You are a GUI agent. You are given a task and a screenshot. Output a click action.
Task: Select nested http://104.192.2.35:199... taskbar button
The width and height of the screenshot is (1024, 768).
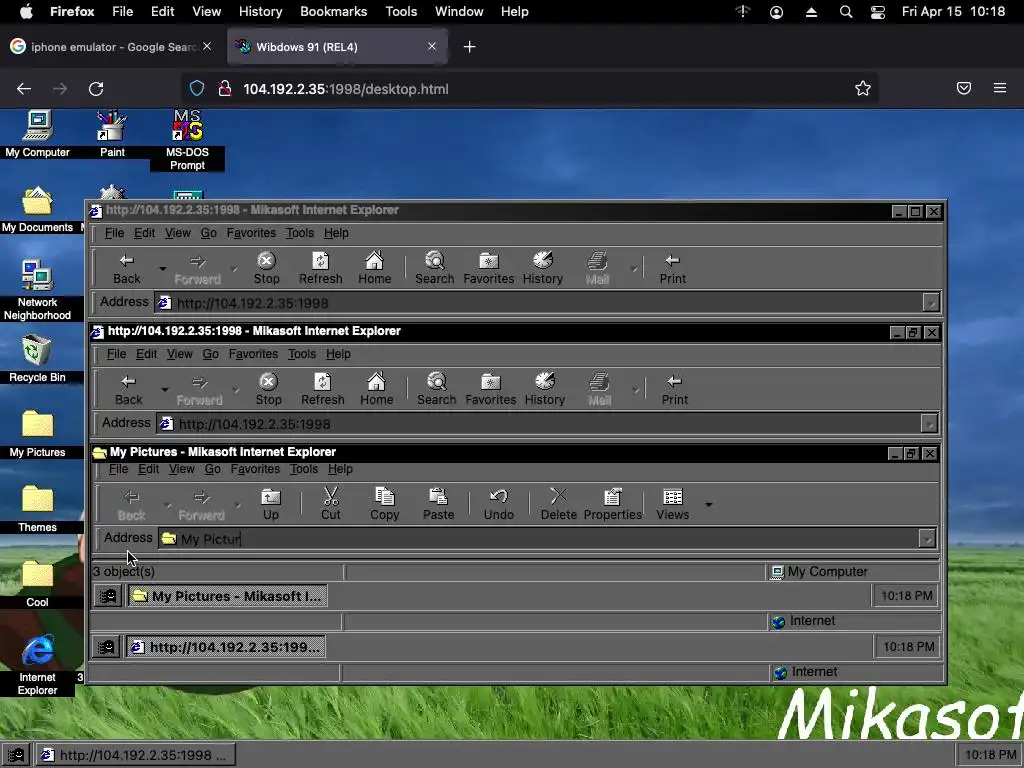225,647
